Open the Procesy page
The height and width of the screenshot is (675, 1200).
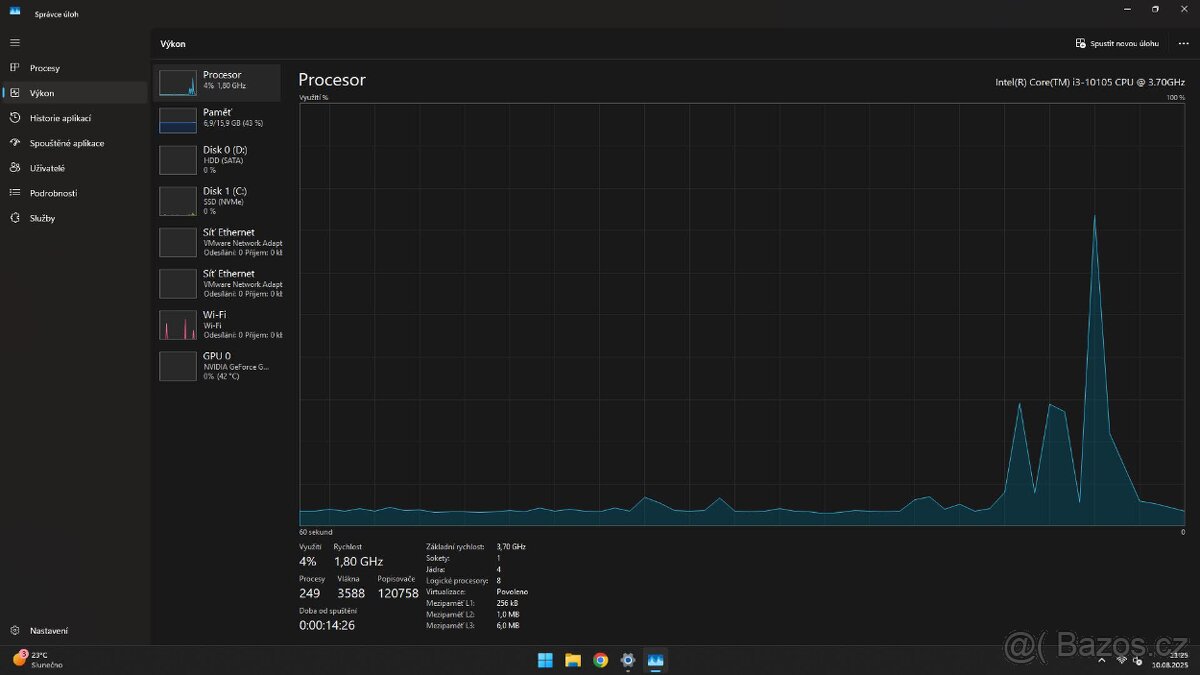coord(45,68)
